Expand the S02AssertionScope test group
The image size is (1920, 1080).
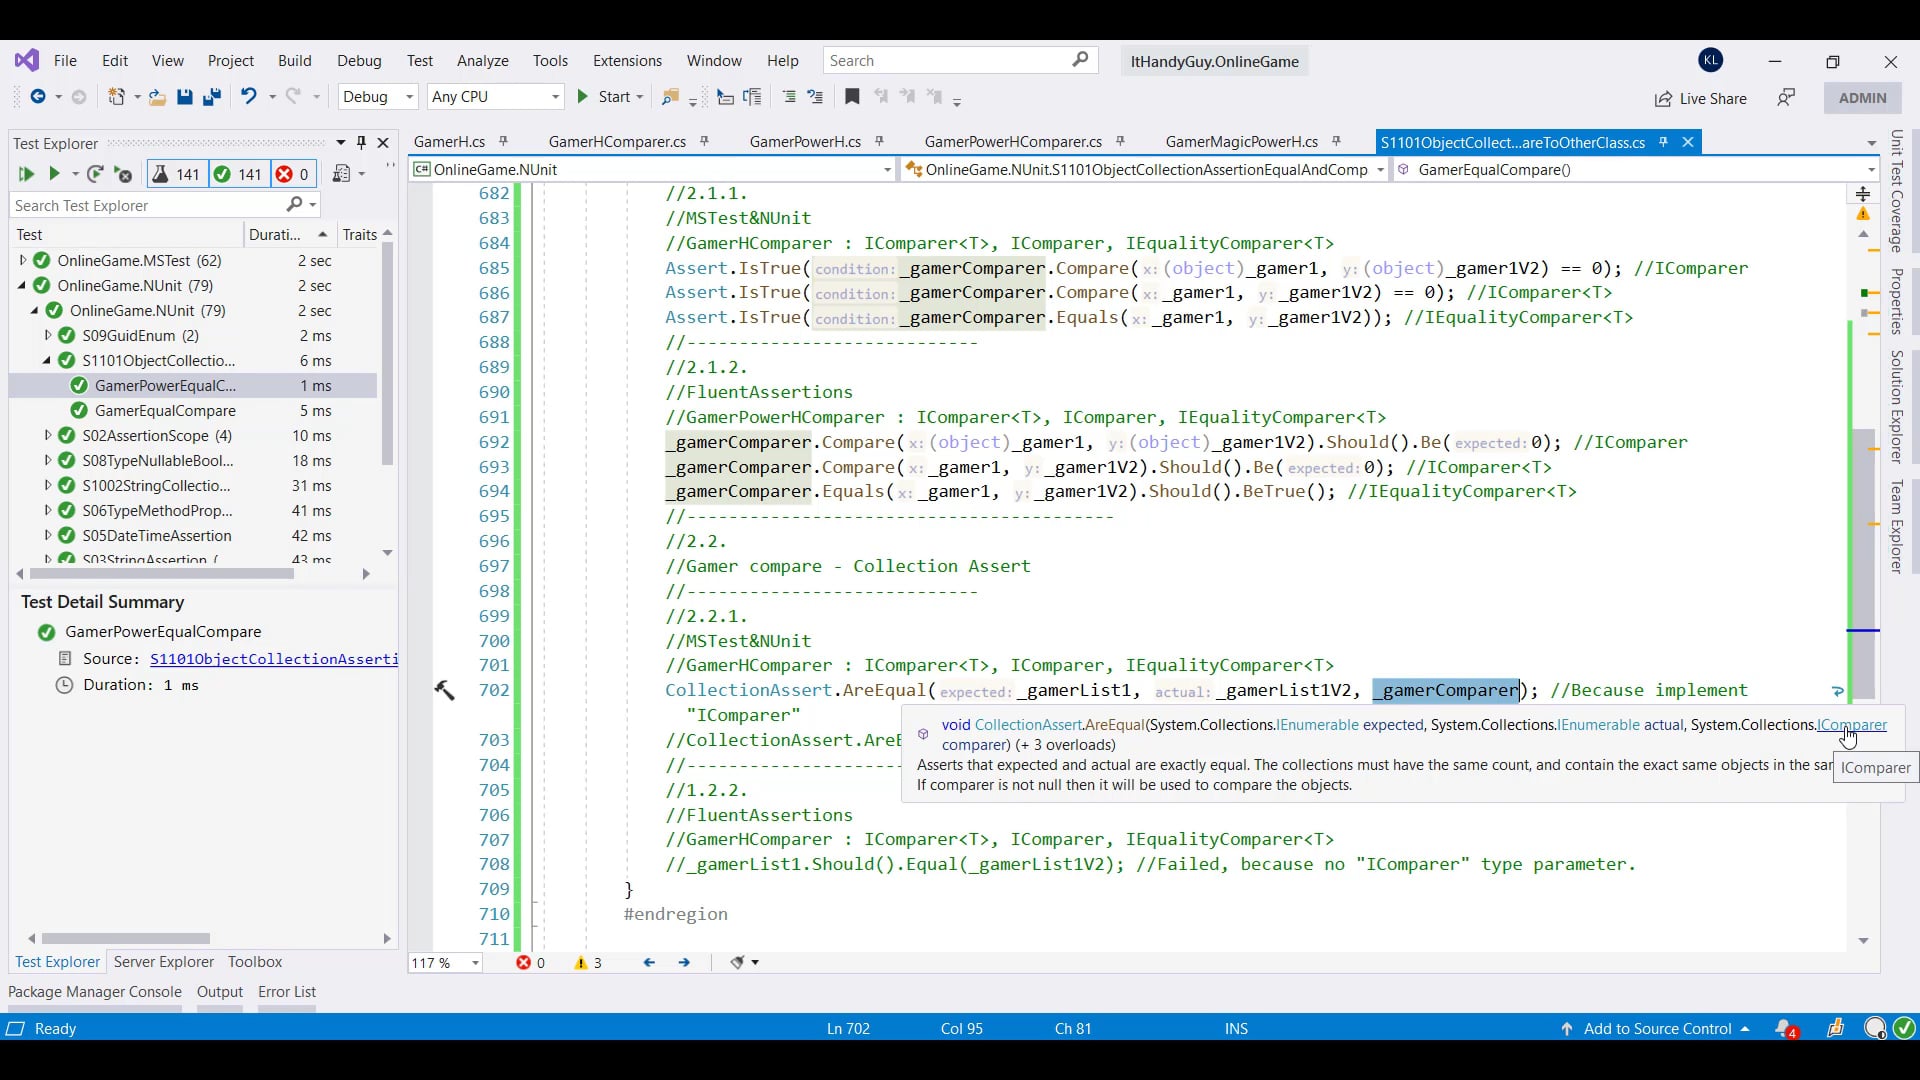click(x=47, y=435)
